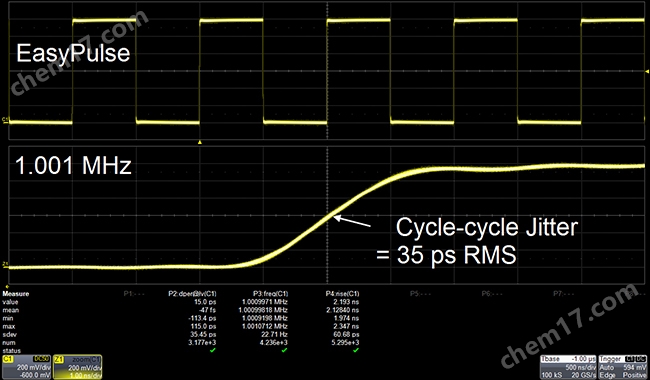
Task: Click the P3 min 1.0009198 MHz
Action: [264, 318]
